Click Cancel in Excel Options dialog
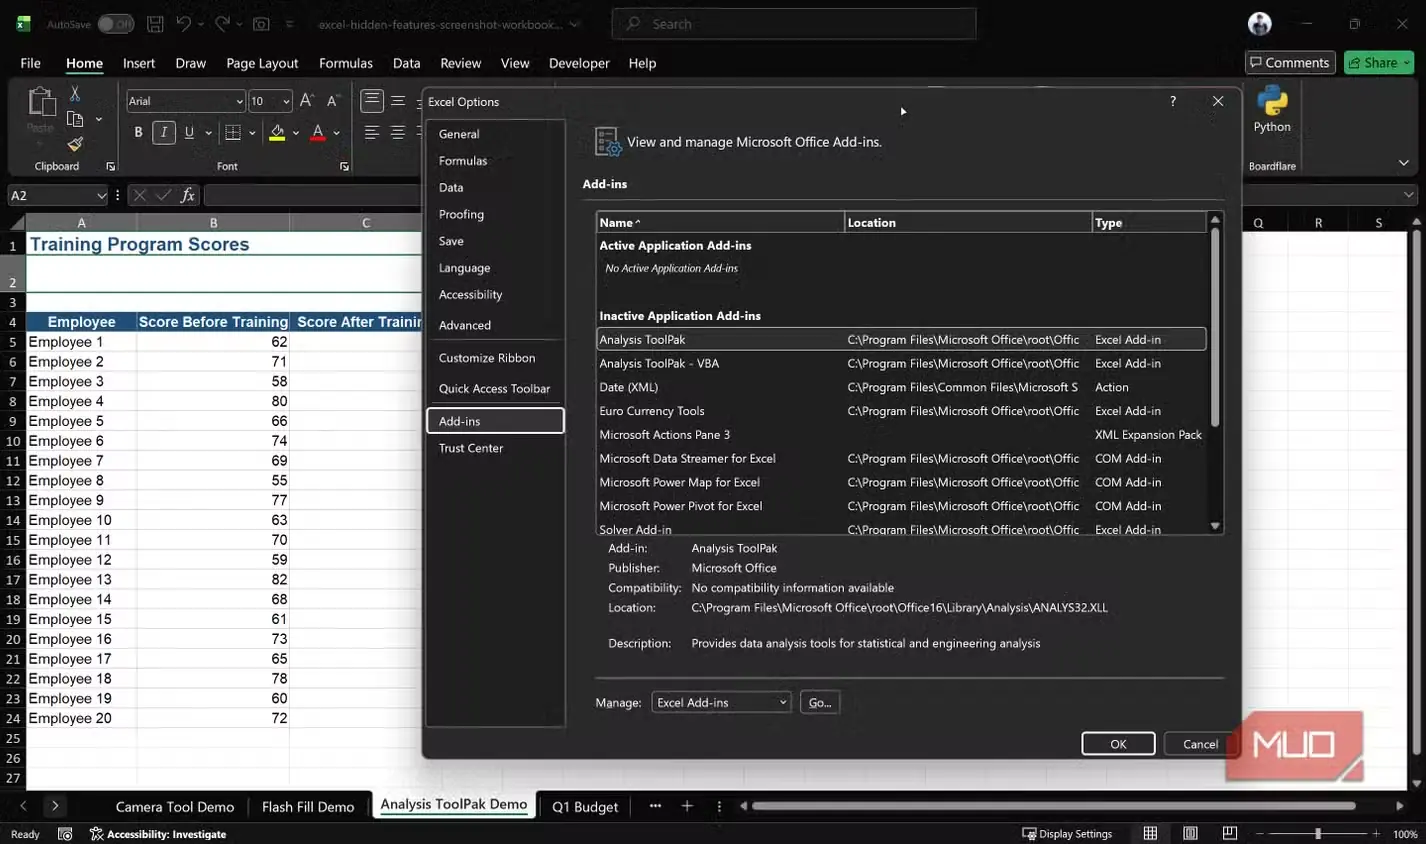 (1200, 744)
